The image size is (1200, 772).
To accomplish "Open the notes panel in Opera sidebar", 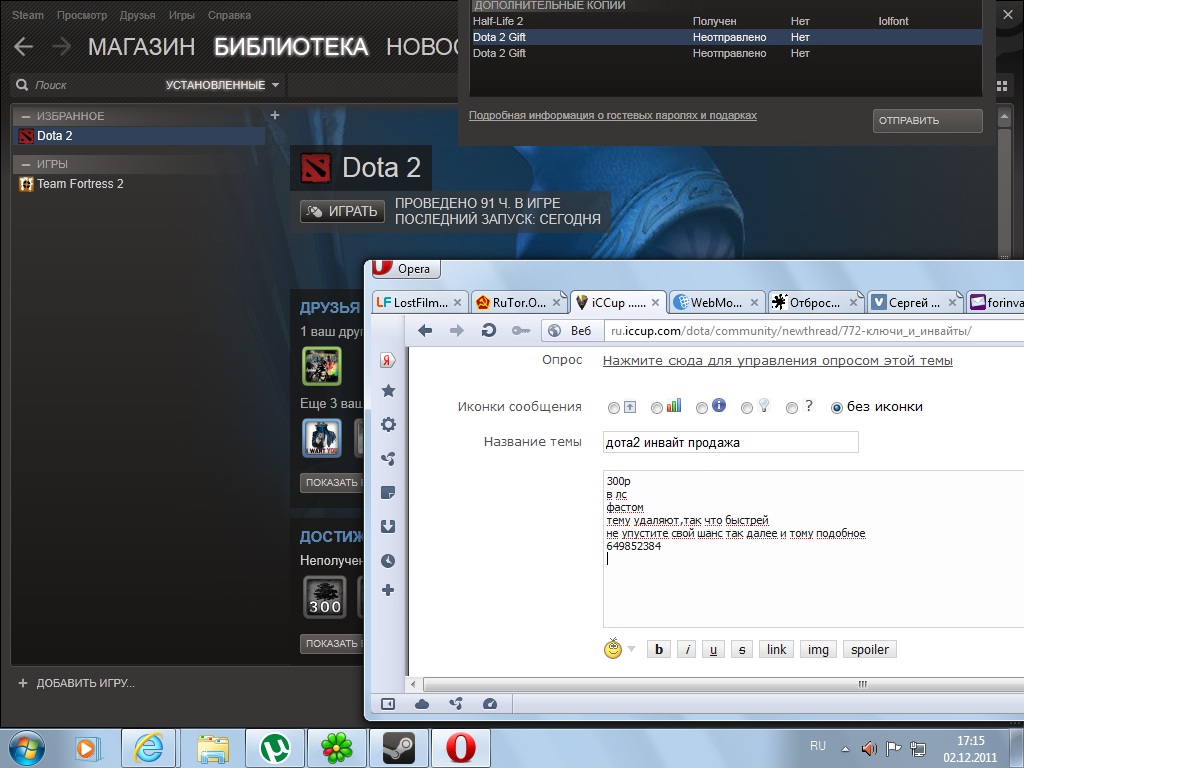I will [388, 493].
